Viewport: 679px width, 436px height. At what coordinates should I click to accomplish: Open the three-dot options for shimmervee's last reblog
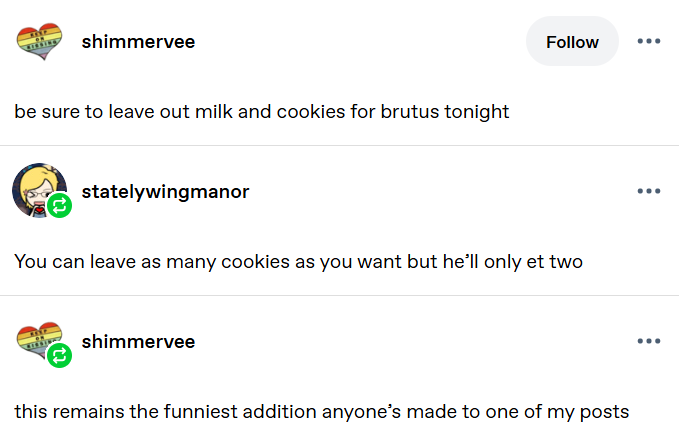(649, 341)
